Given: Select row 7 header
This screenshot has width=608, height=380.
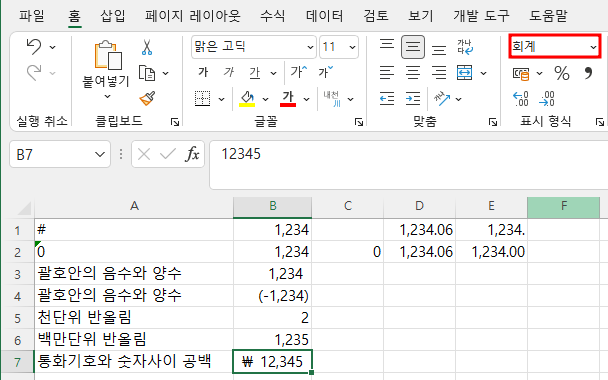Looking at the screenshot, I should pyautogui.click(x=17, y=362).
